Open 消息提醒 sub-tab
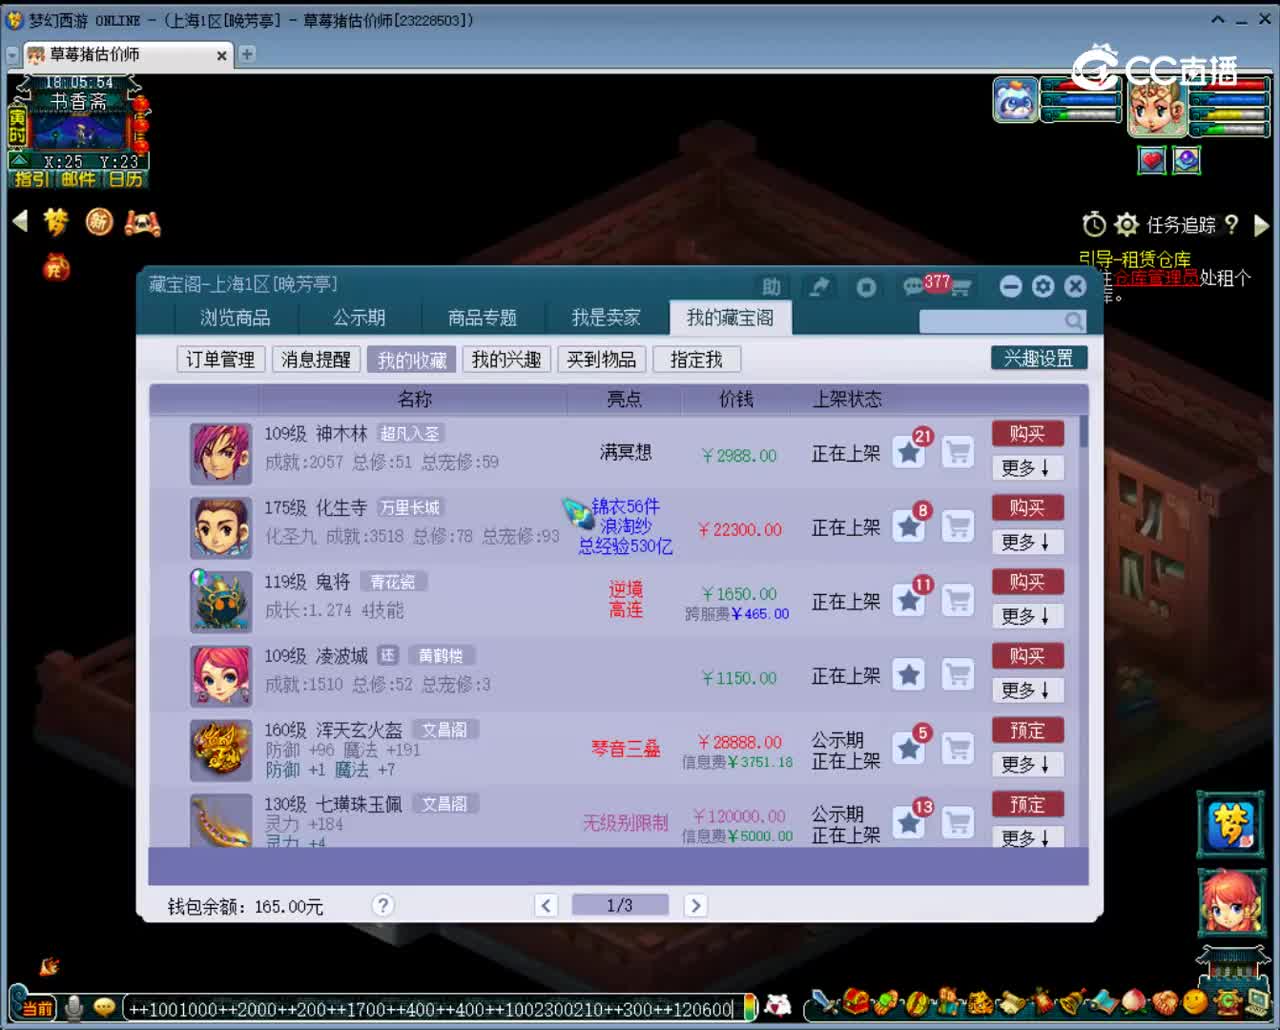 coord(315,359)
